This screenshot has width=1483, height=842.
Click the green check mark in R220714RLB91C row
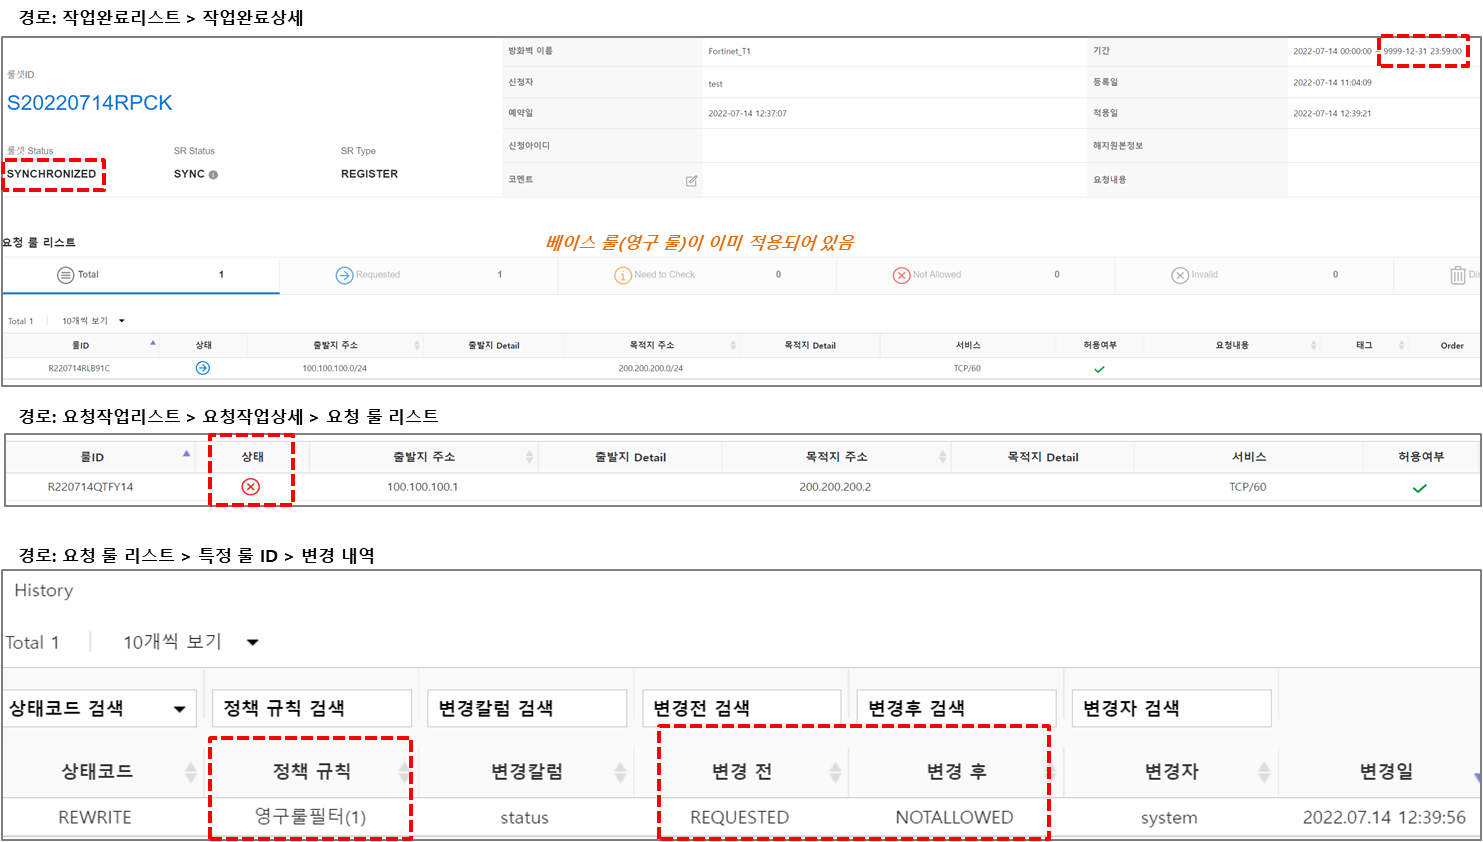pyautogui.click(x=1099, y=369)
